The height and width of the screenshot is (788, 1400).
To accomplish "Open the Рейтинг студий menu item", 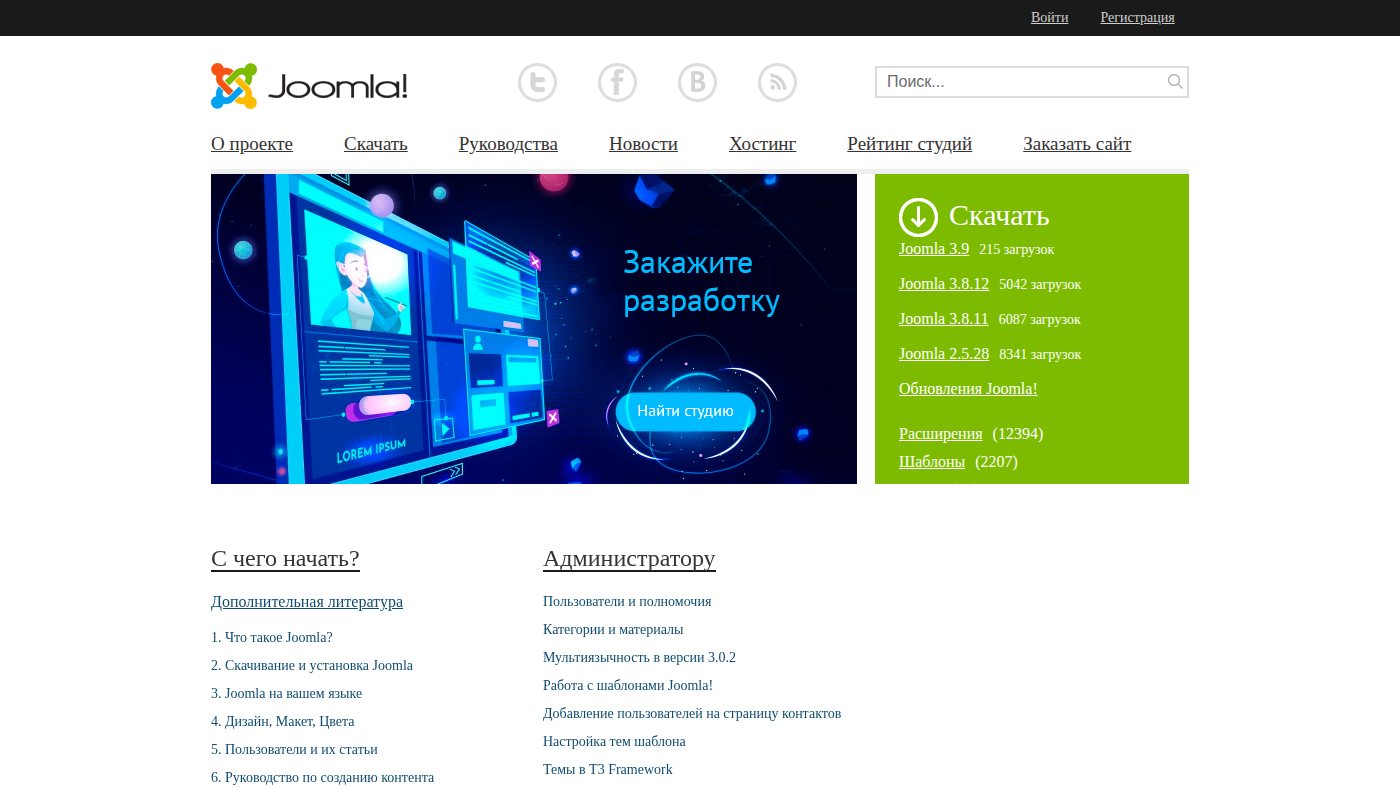I will [909, 144].
